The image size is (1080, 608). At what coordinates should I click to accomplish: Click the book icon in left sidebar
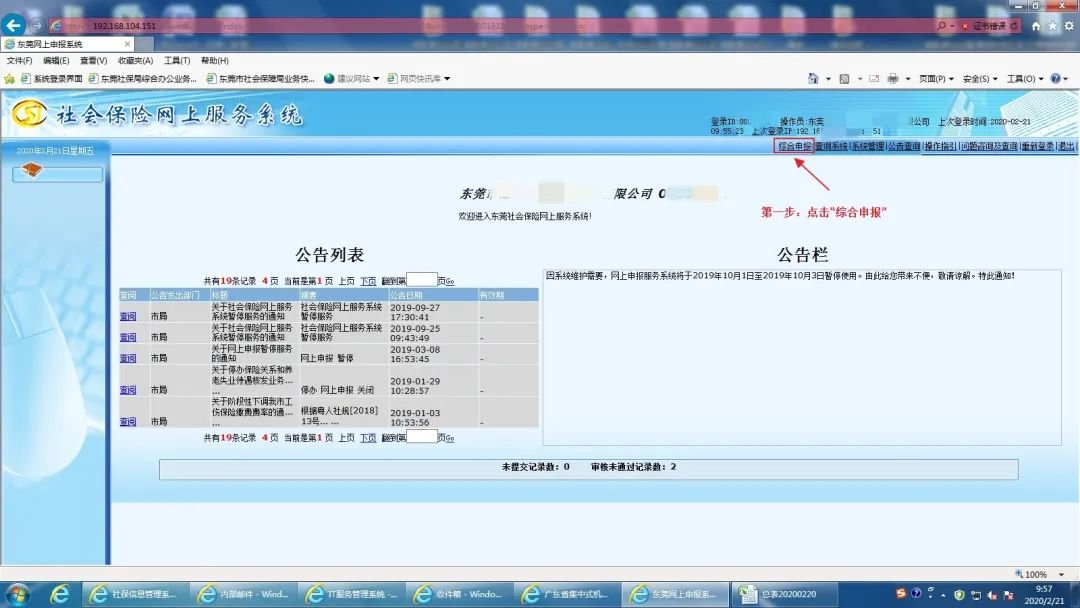[32, 173]
